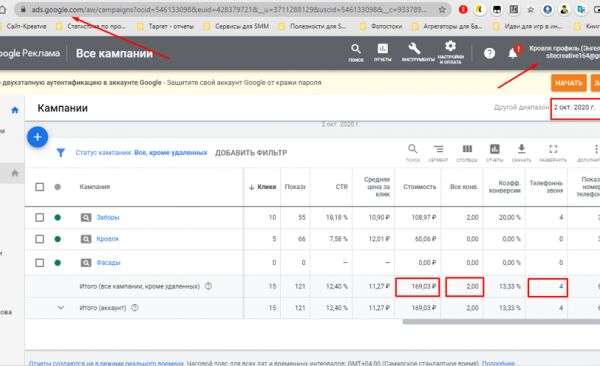
Task: Click the grey status column header dot
Action: [x=57, y=187]
